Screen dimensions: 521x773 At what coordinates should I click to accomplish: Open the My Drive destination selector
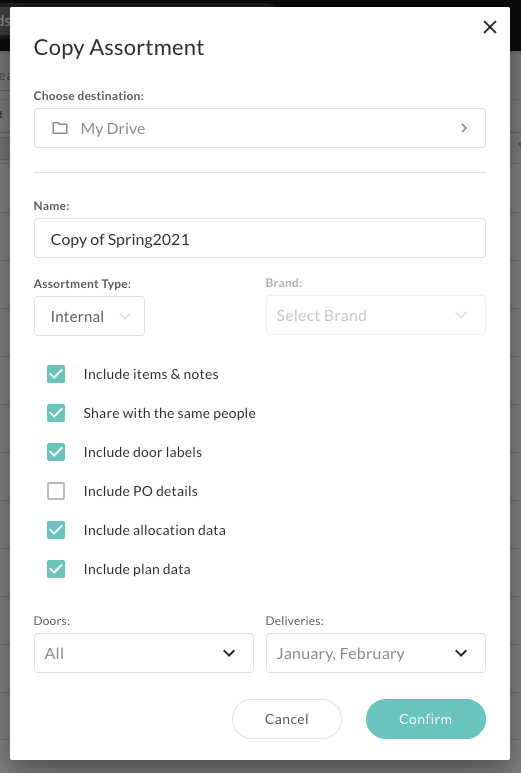(260, 128)
